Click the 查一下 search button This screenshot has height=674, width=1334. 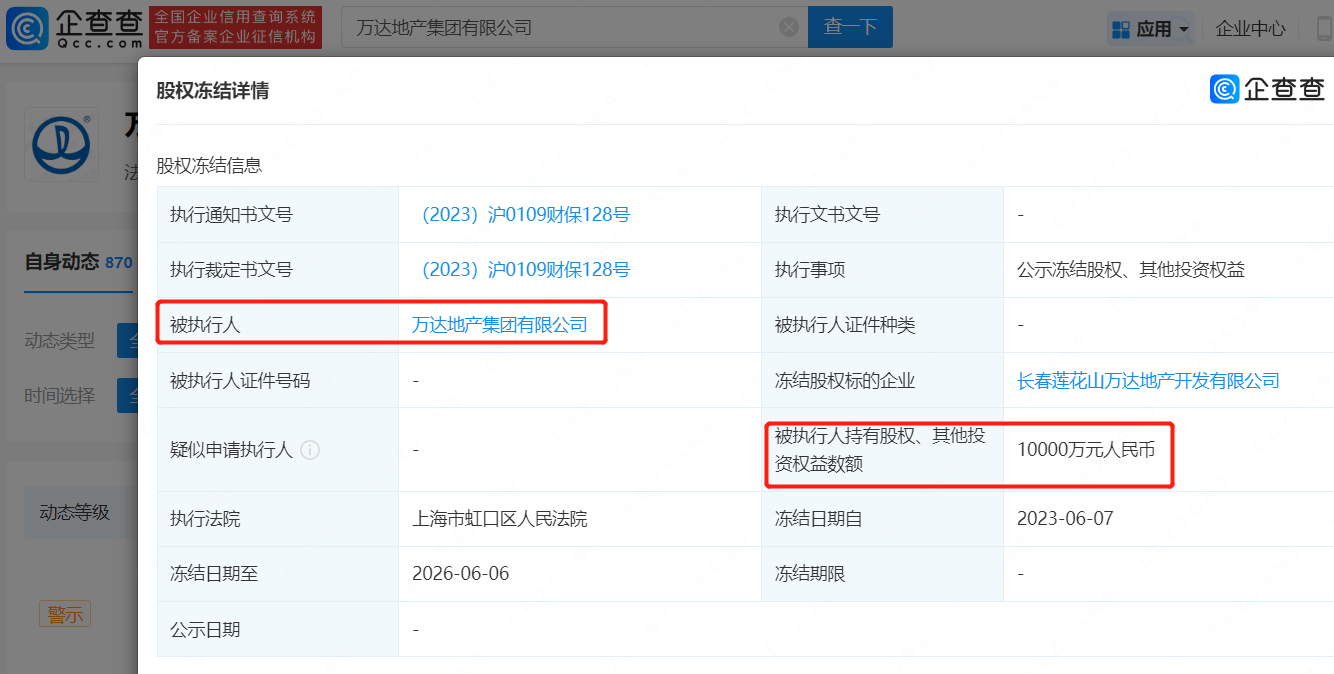(x=850, y=28)
